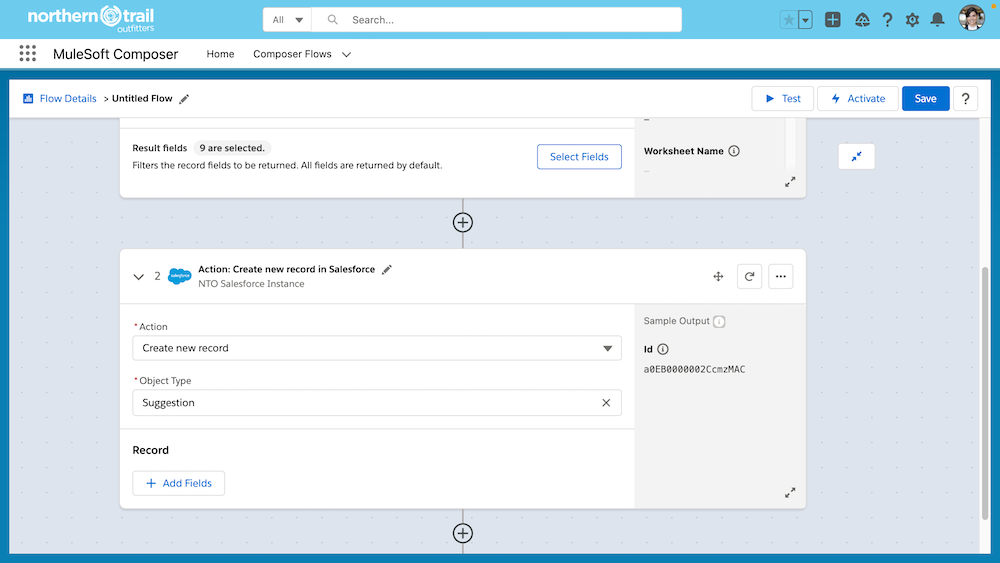1000x563 pixels.
Task: Open flow help question mark button
Action: point(965,99)
